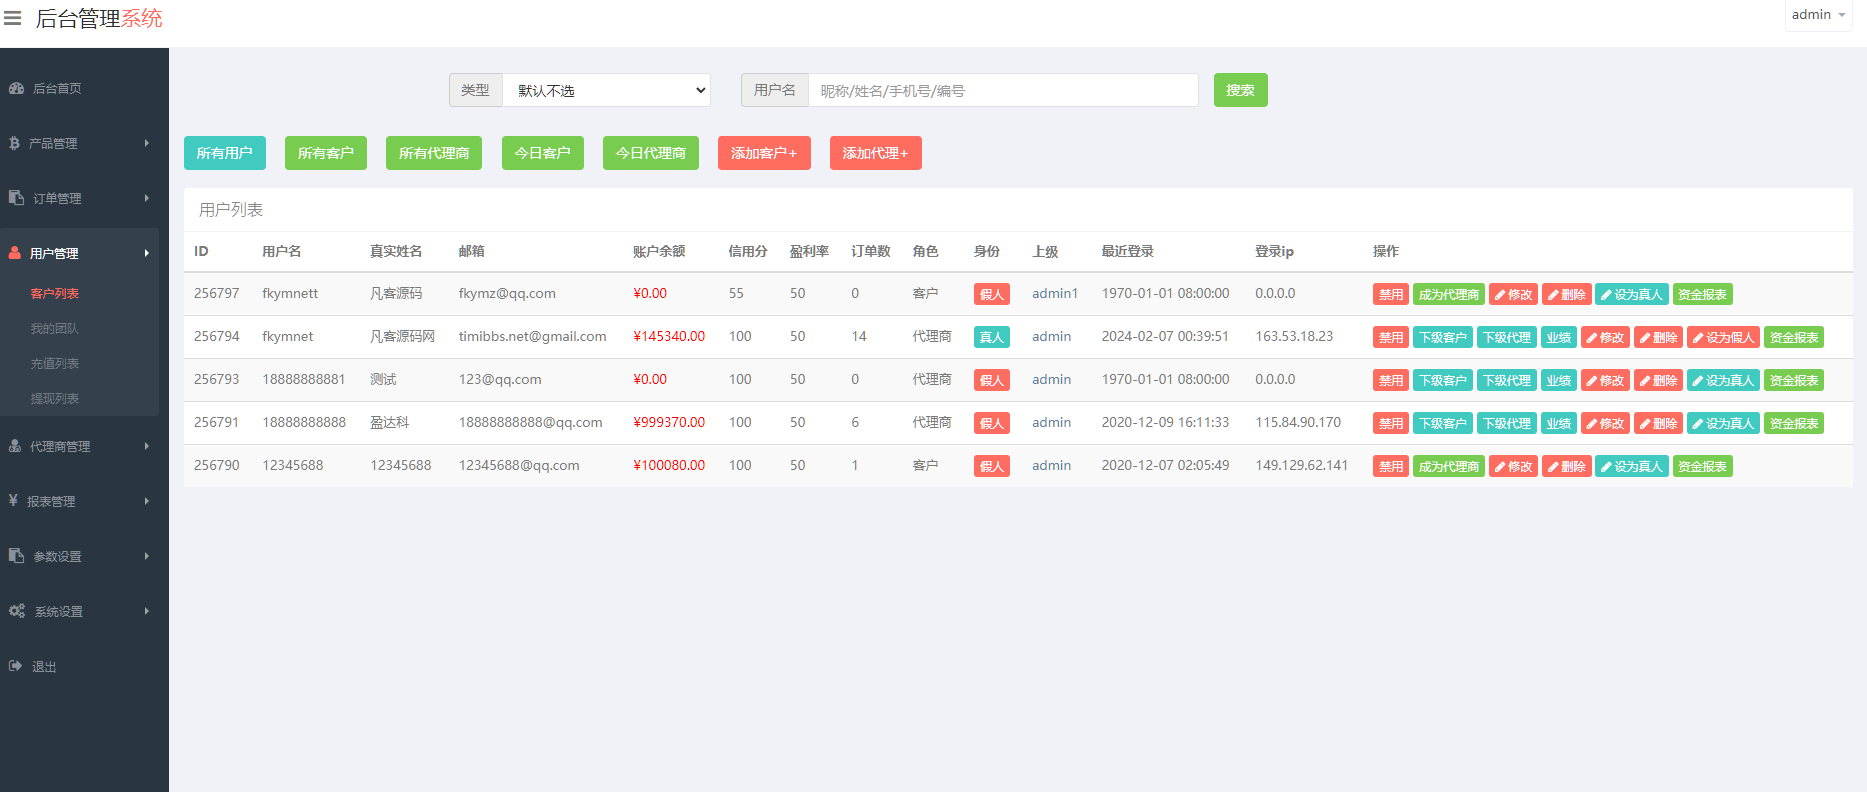This screenshot has height=792, width=1867.
Task: Filter by 今日代理商 button
Action: (650, 153)
